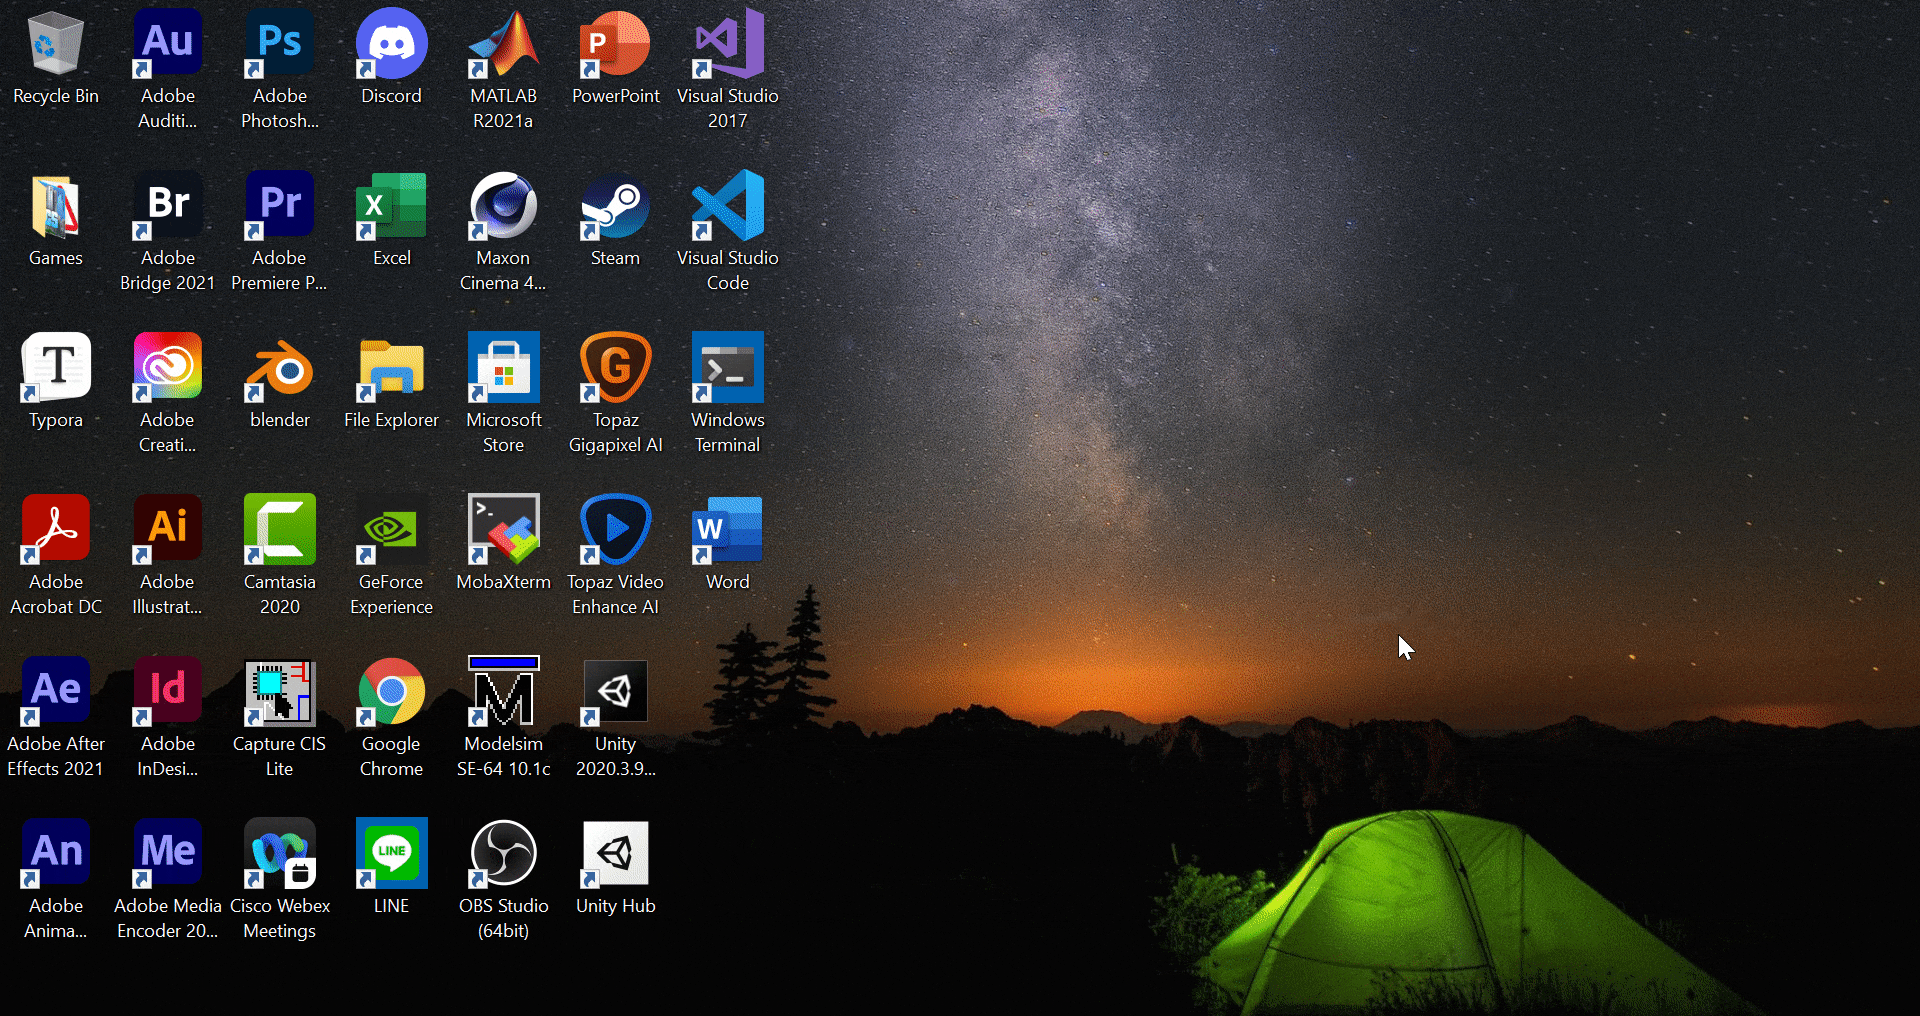Select Microsoft Store icon
Image resolution: width=1920 pixels, height=1016 pixels.
(x=504, y=368)
